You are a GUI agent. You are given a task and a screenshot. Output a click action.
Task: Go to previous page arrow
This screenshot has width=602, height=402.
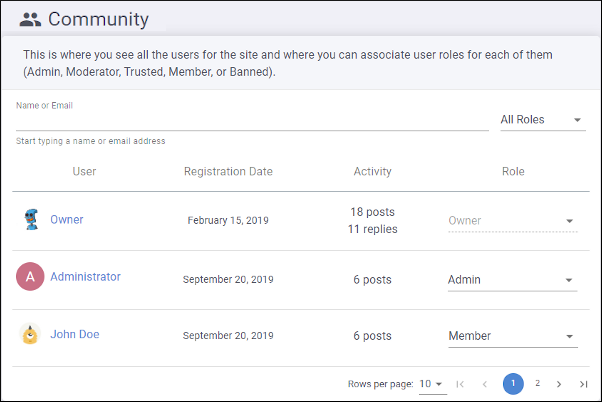(x=485, y=384)
